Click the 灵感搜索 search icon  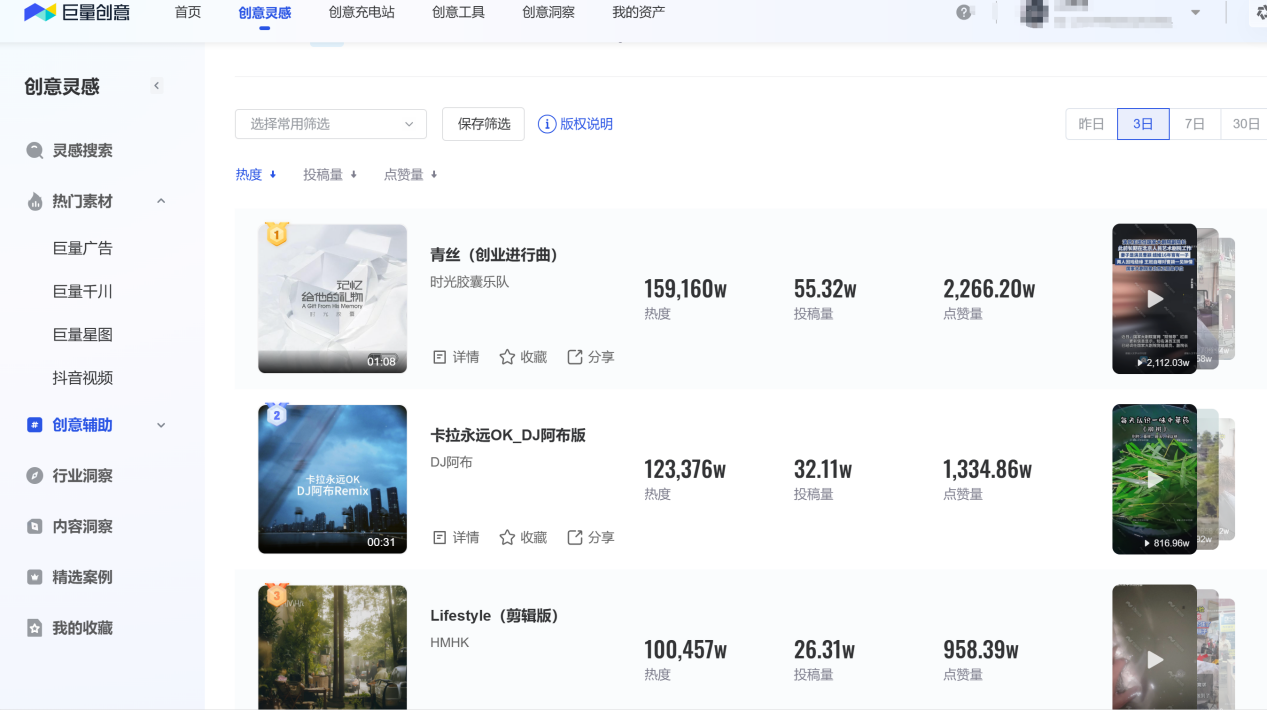(x=35, y=151)
